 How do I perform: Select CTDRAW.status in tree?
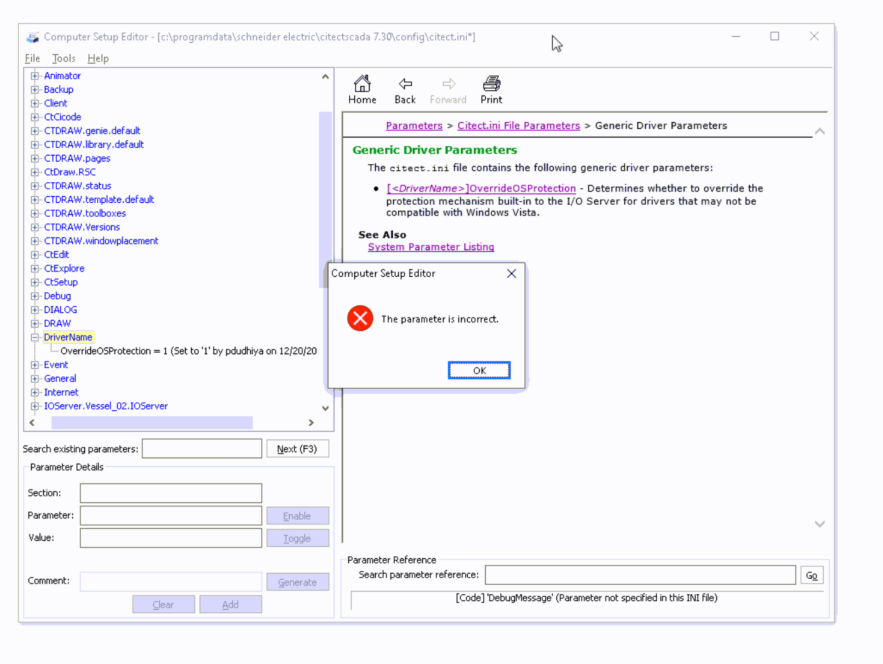tap(78, 186)
